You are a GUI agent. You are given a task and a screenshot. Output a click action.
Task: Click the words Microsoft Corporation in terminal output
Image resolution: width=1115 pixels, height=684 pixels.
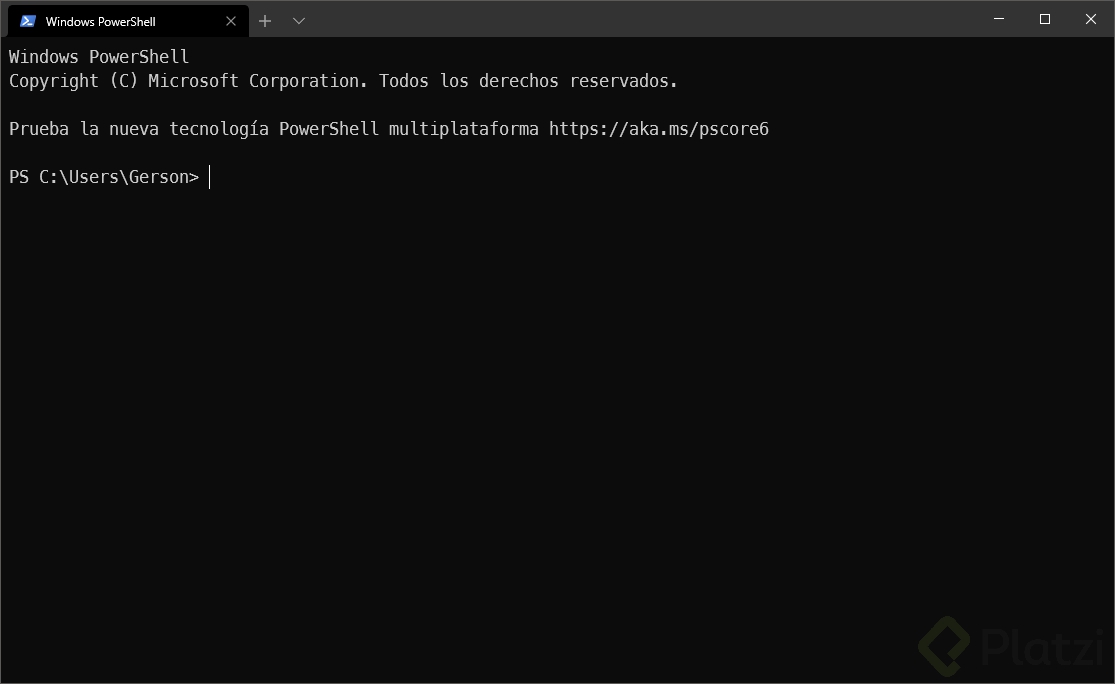point(257,81)
